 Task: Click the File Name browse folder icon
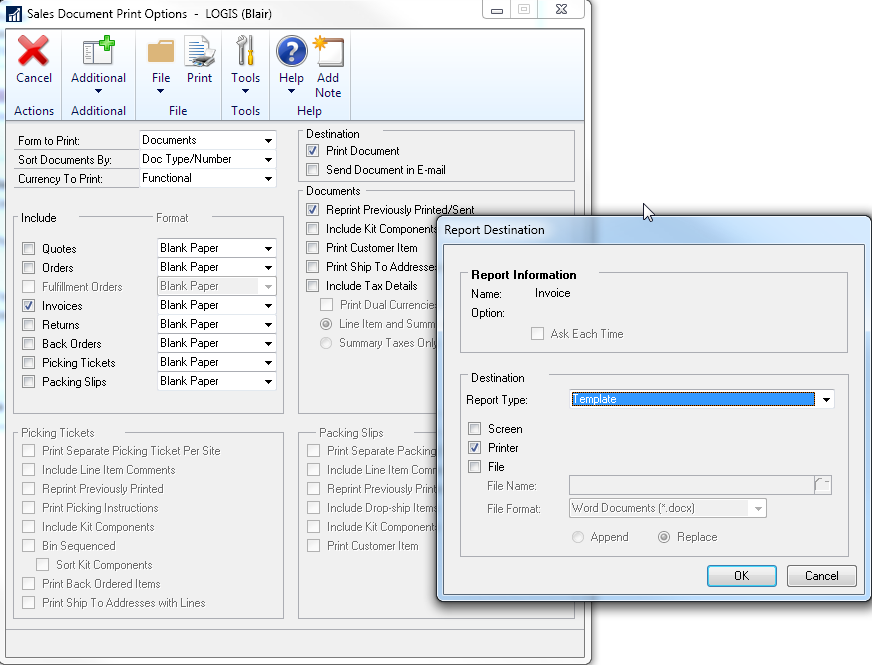pos(822,486)
